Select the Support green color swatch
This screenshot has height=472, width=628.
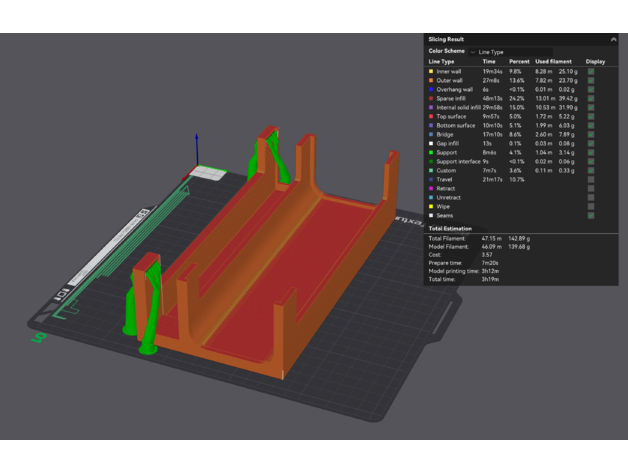tap(430, 152)
